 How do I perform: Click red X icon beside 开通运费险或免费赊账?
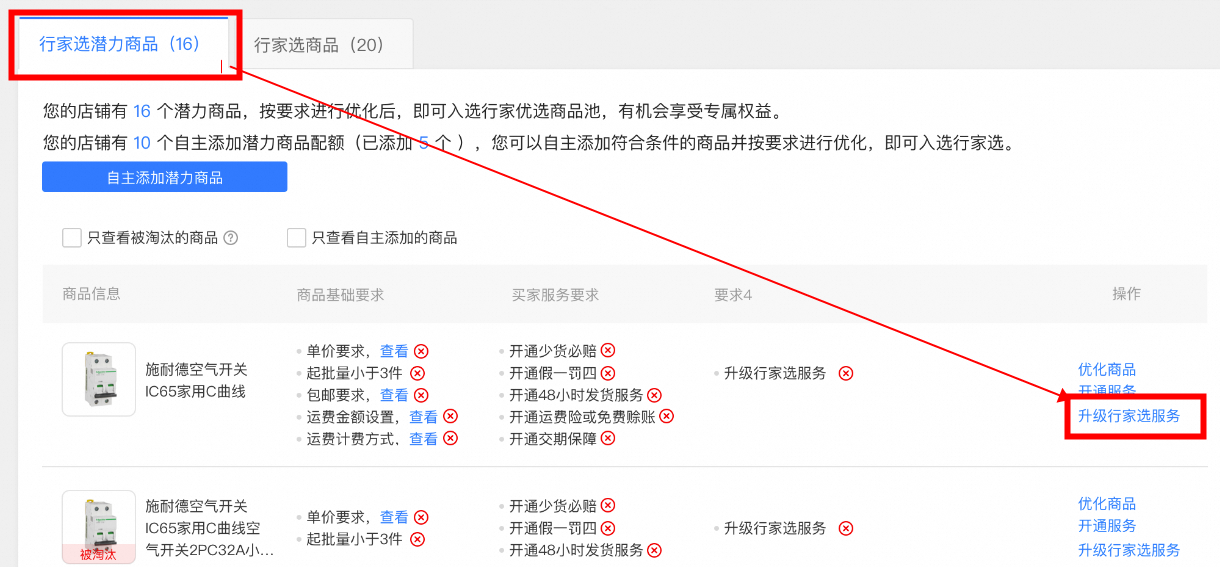point(667,416)
